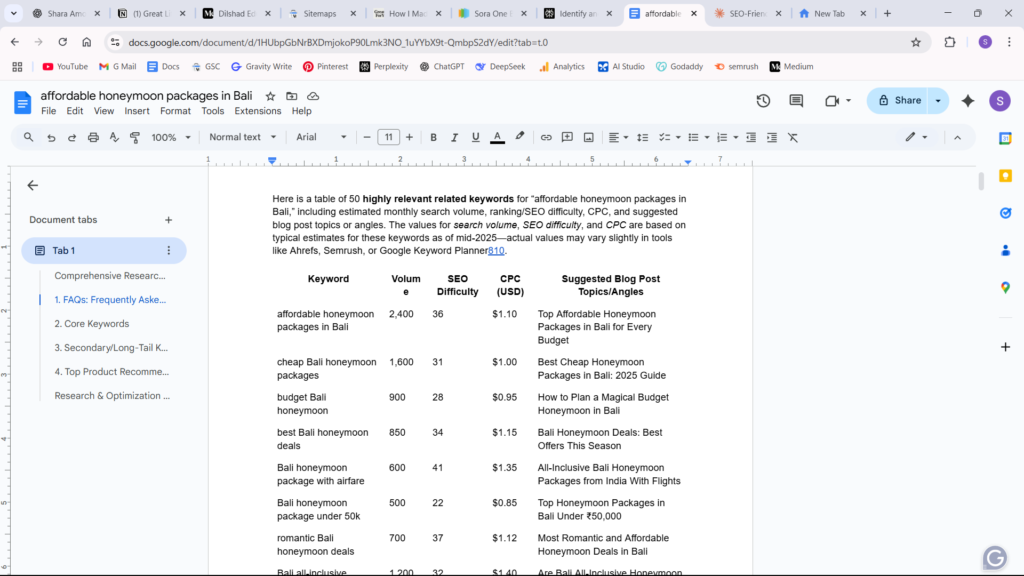The height and width of the screenshot is (576, 1024).
Task: Open the comments panel icon
Action: coord(796,101)
